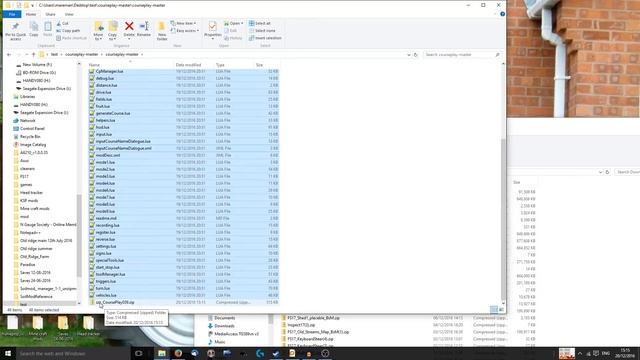
Task: Click the Edit command in Open group
Action: (x=230, y=31)
